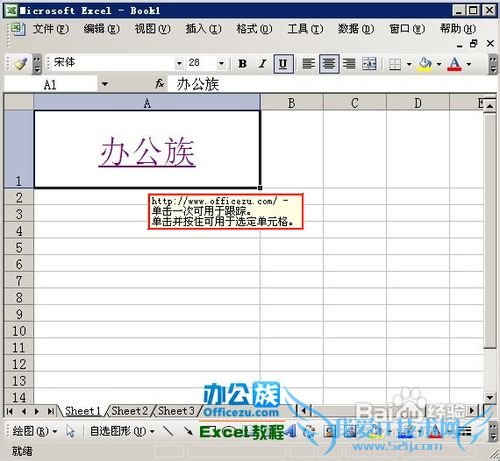Click the Select All corner button
This screenshot has width=500, height=461.
[x=19, y=102]
